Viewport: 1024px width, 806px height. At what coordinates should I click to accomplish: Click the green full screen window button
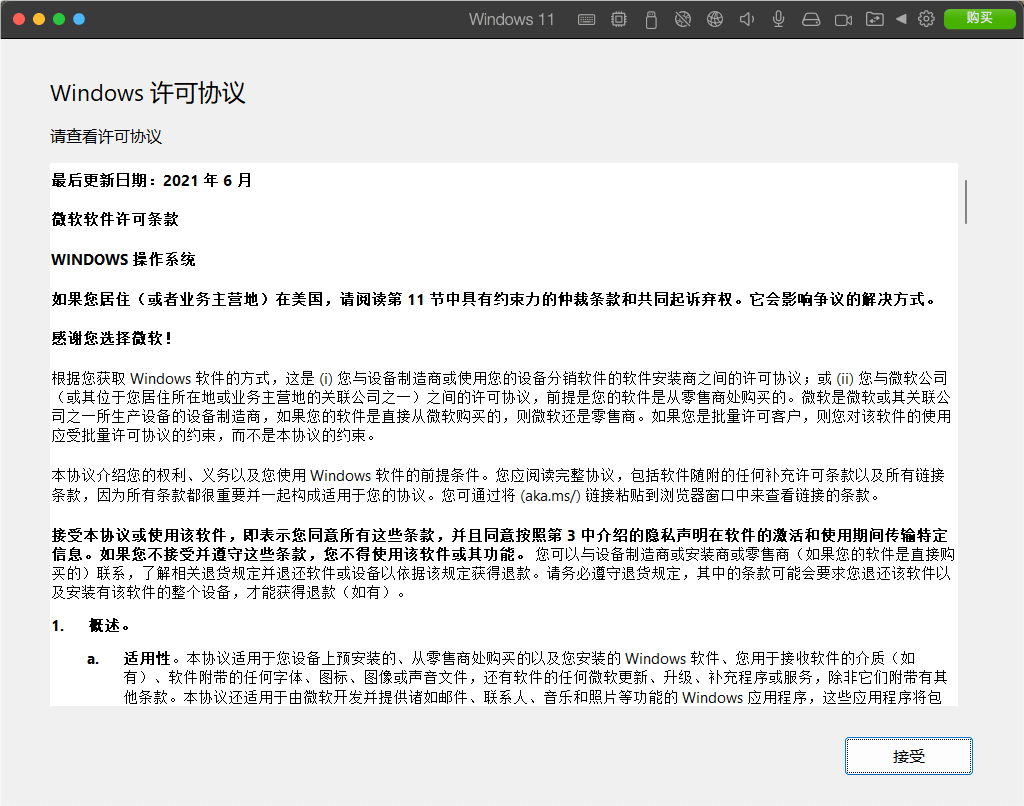click(x=59, y=19)
